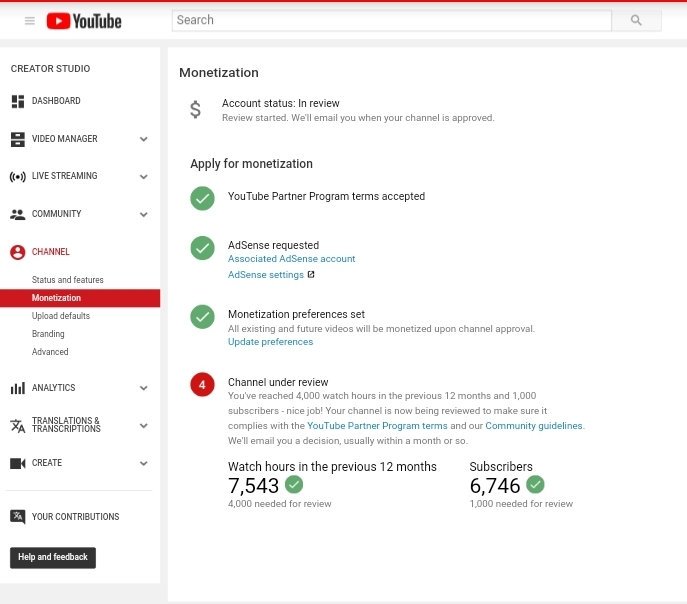Click external link icon after AdSense settings

coord(311,275)
